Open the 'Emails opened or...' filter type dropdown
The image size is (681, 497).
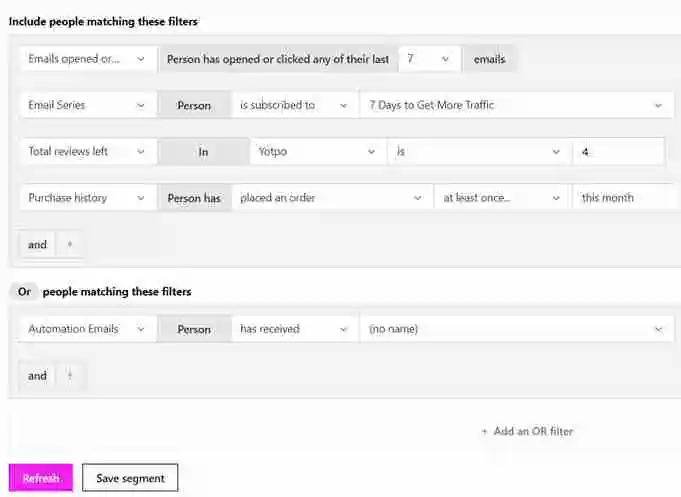[x=88, y=59]
